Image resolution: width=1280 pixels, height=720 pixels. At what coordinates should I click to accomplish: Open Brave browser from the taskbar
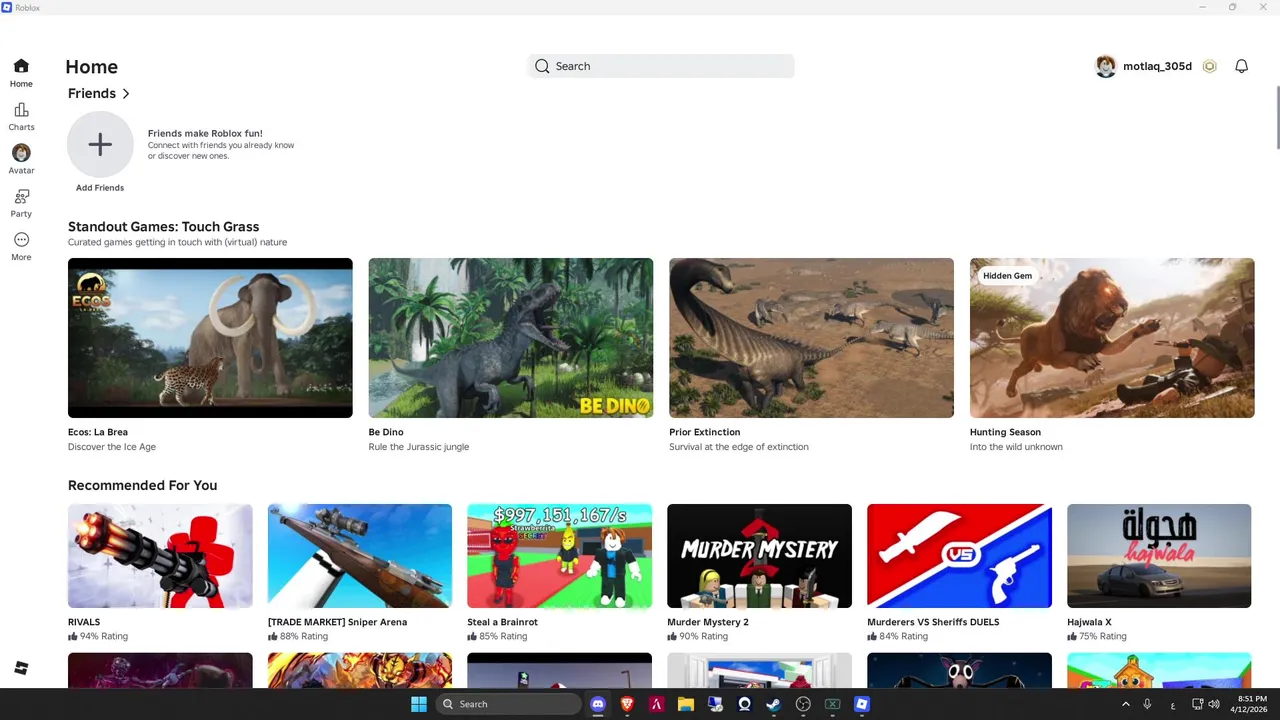tap(627, 704)
